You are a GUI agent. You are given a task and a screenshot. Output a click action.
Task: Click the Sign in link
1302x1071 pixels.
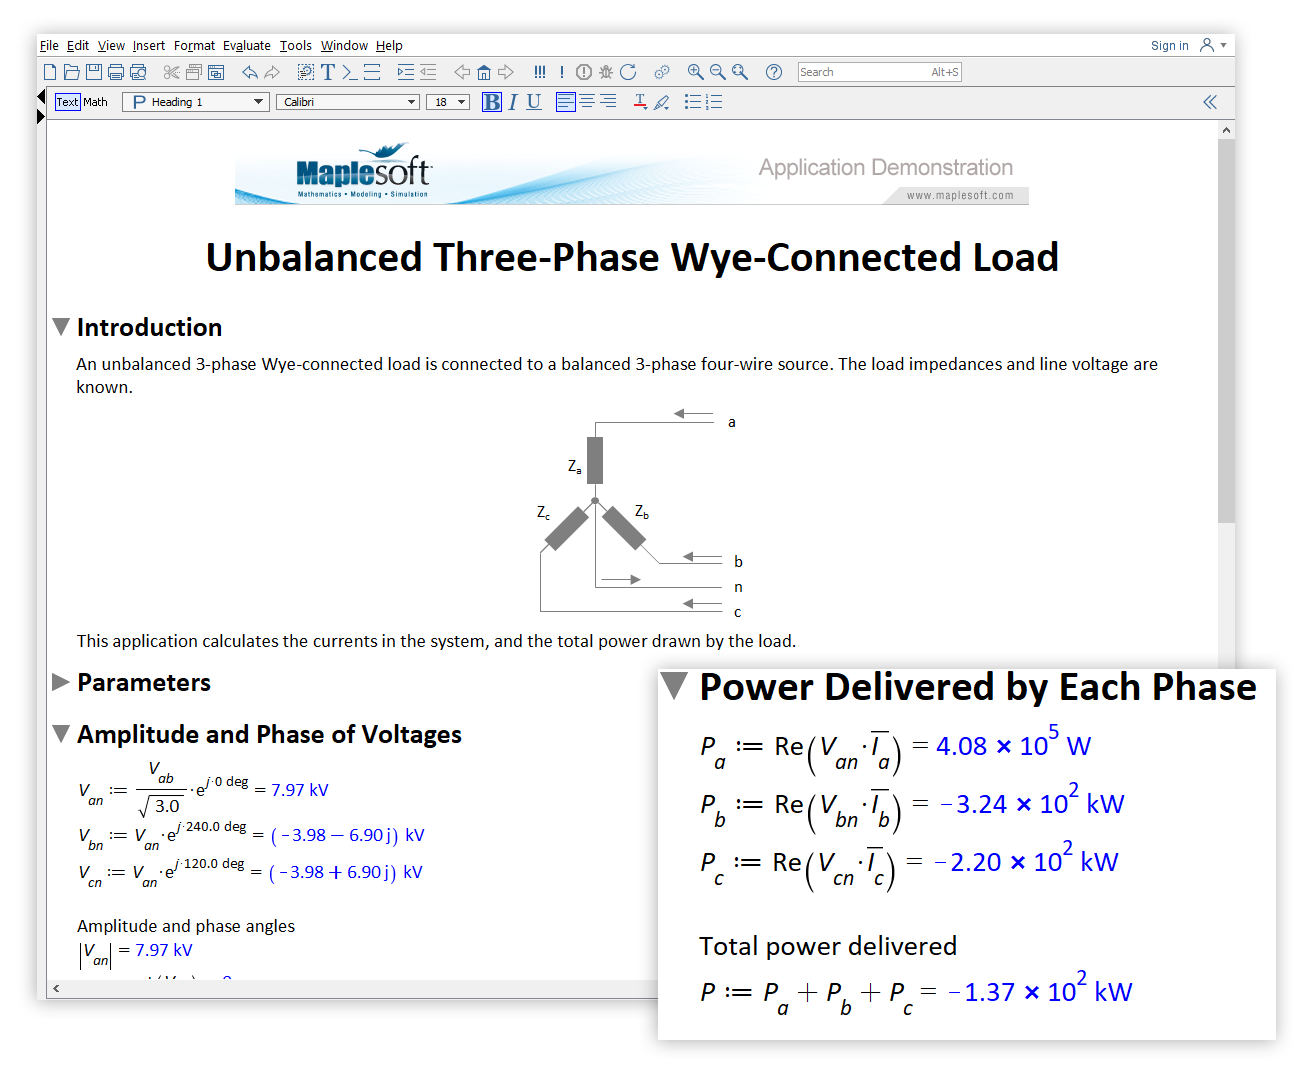pos(1169,46)
